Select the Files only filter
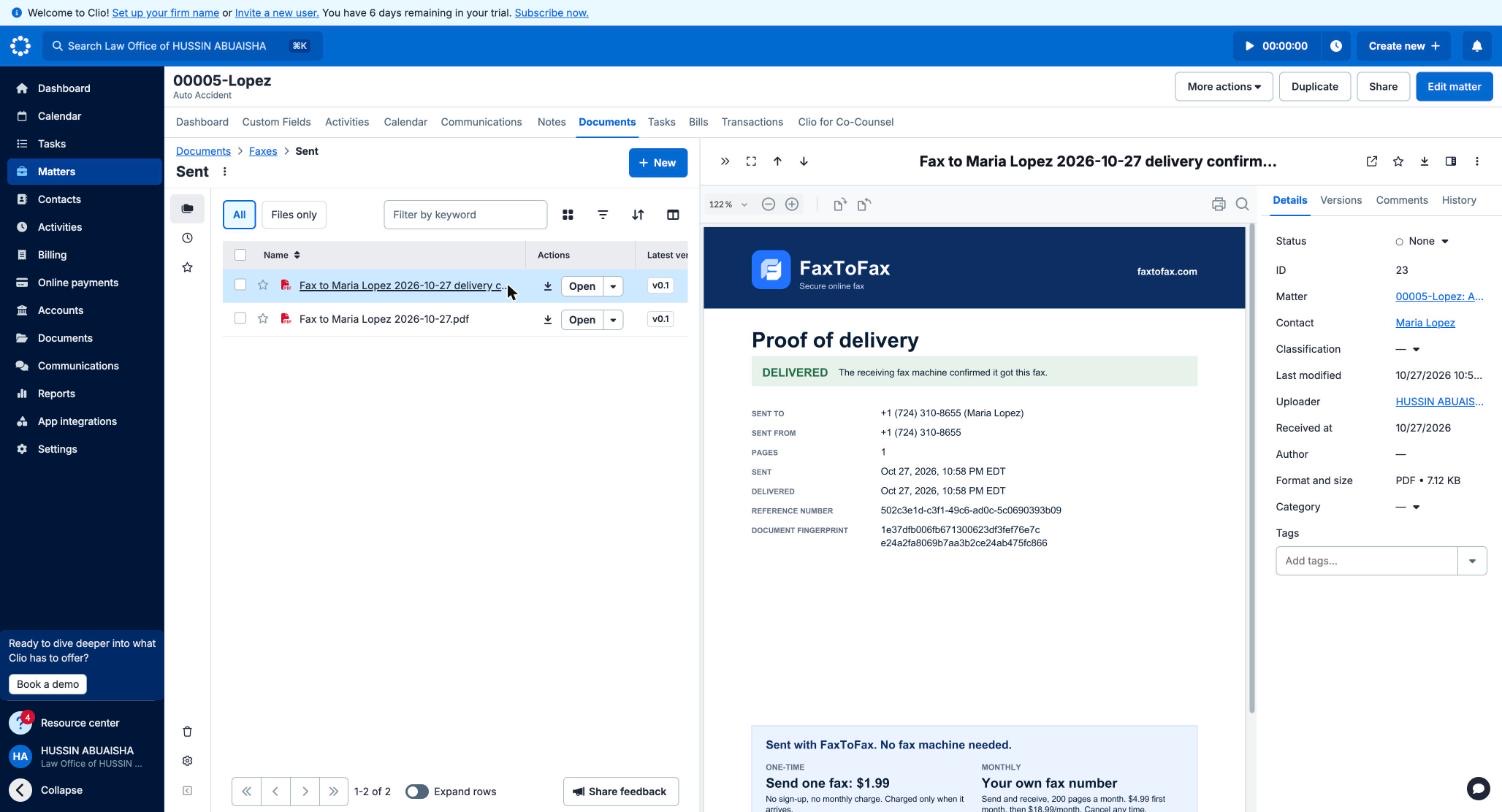 [294, 215]
